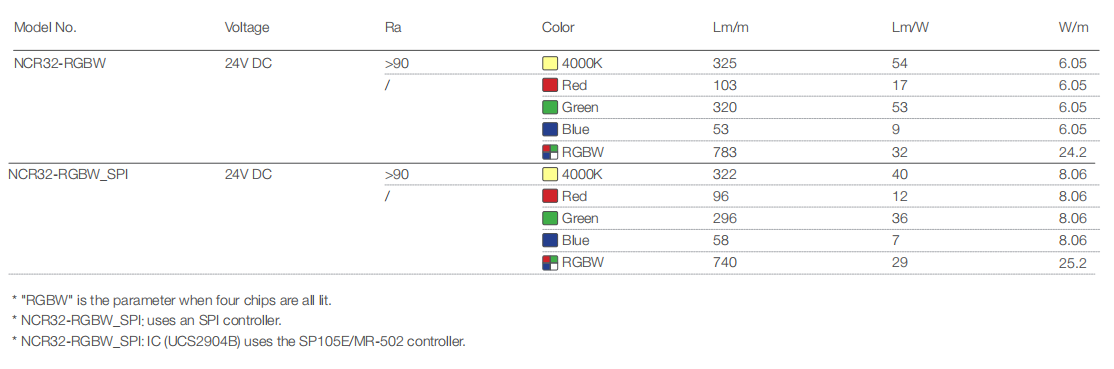This screenshot has width=1114, height=369.
Task: Click the W/m column header
Action: pos(1073,28)
